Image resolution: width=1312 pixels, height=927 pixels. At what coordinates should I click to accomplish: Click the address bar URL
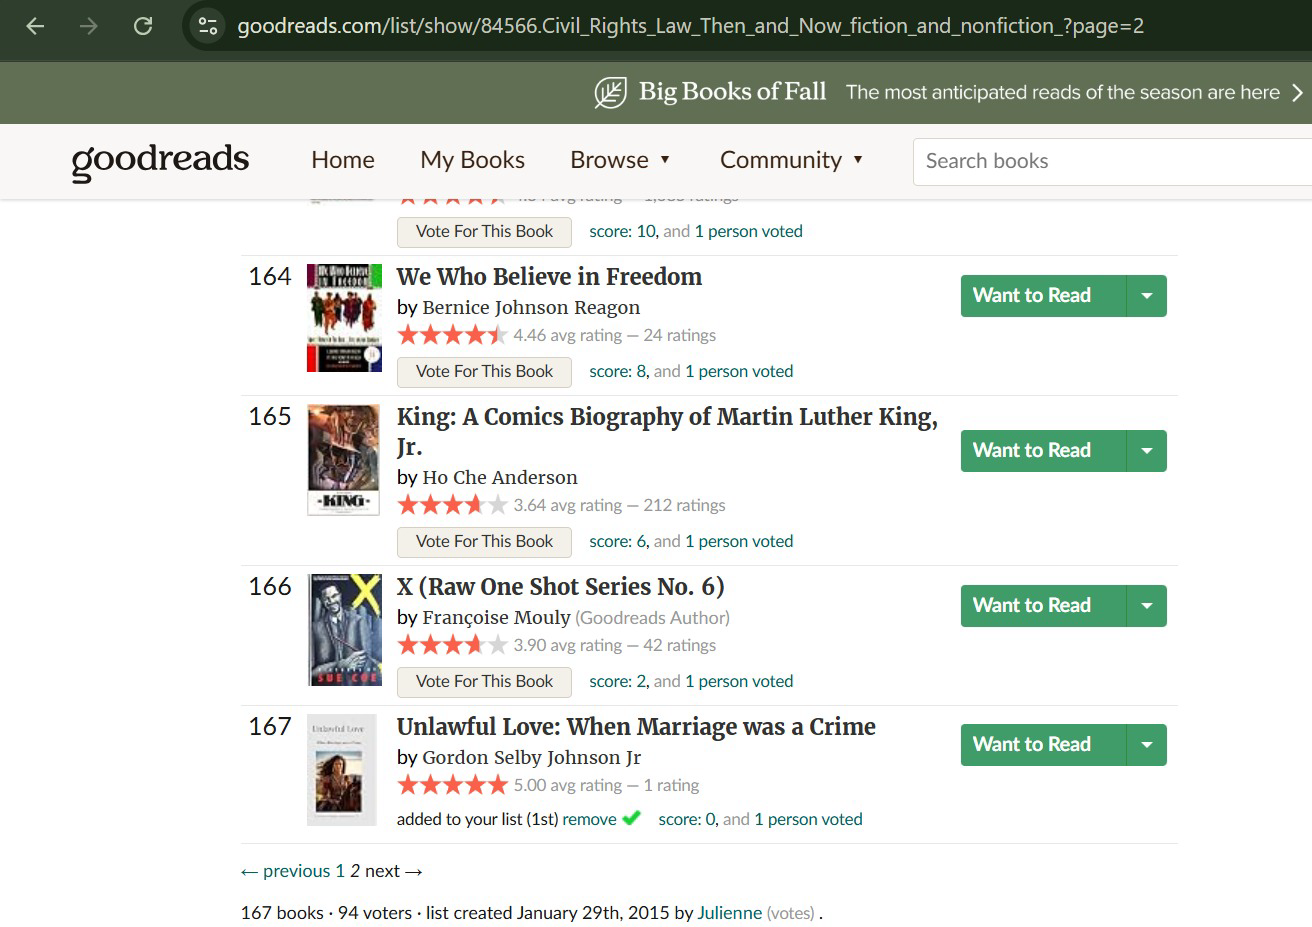click(690, 26)
